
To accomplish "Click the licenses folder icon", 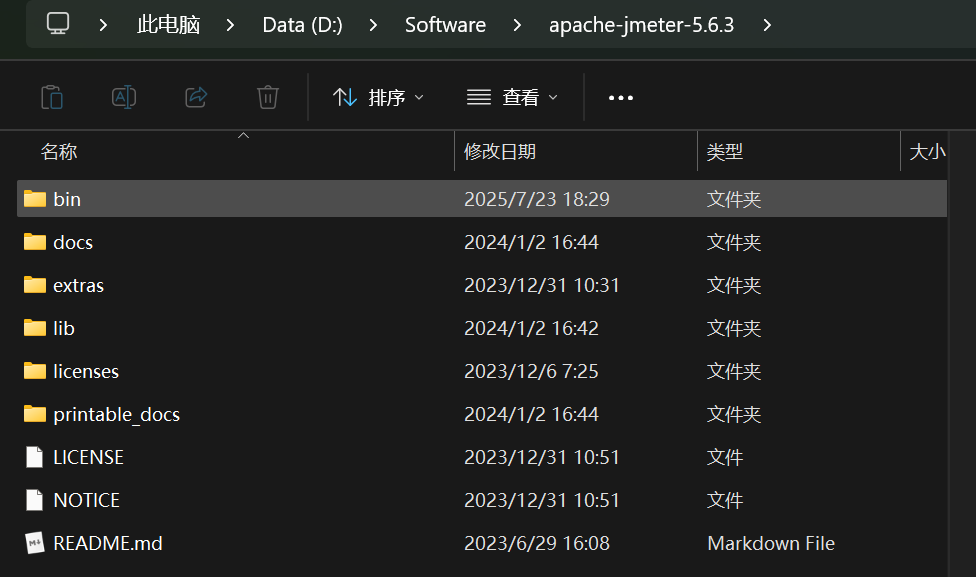I will [35, 370].
